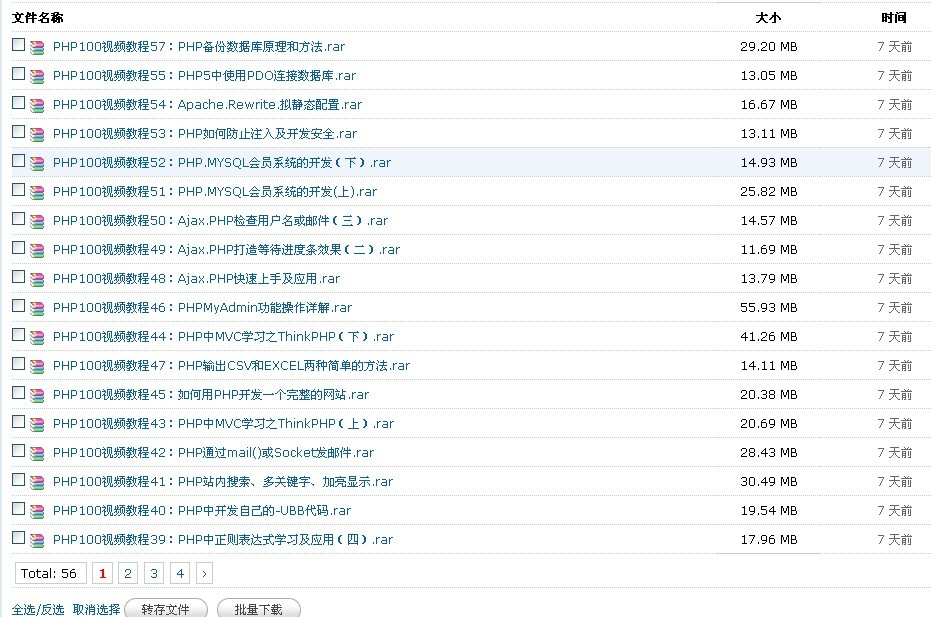Click the 29.20 MB size value
The image size is (931, 617).
(x=769, y=46)
